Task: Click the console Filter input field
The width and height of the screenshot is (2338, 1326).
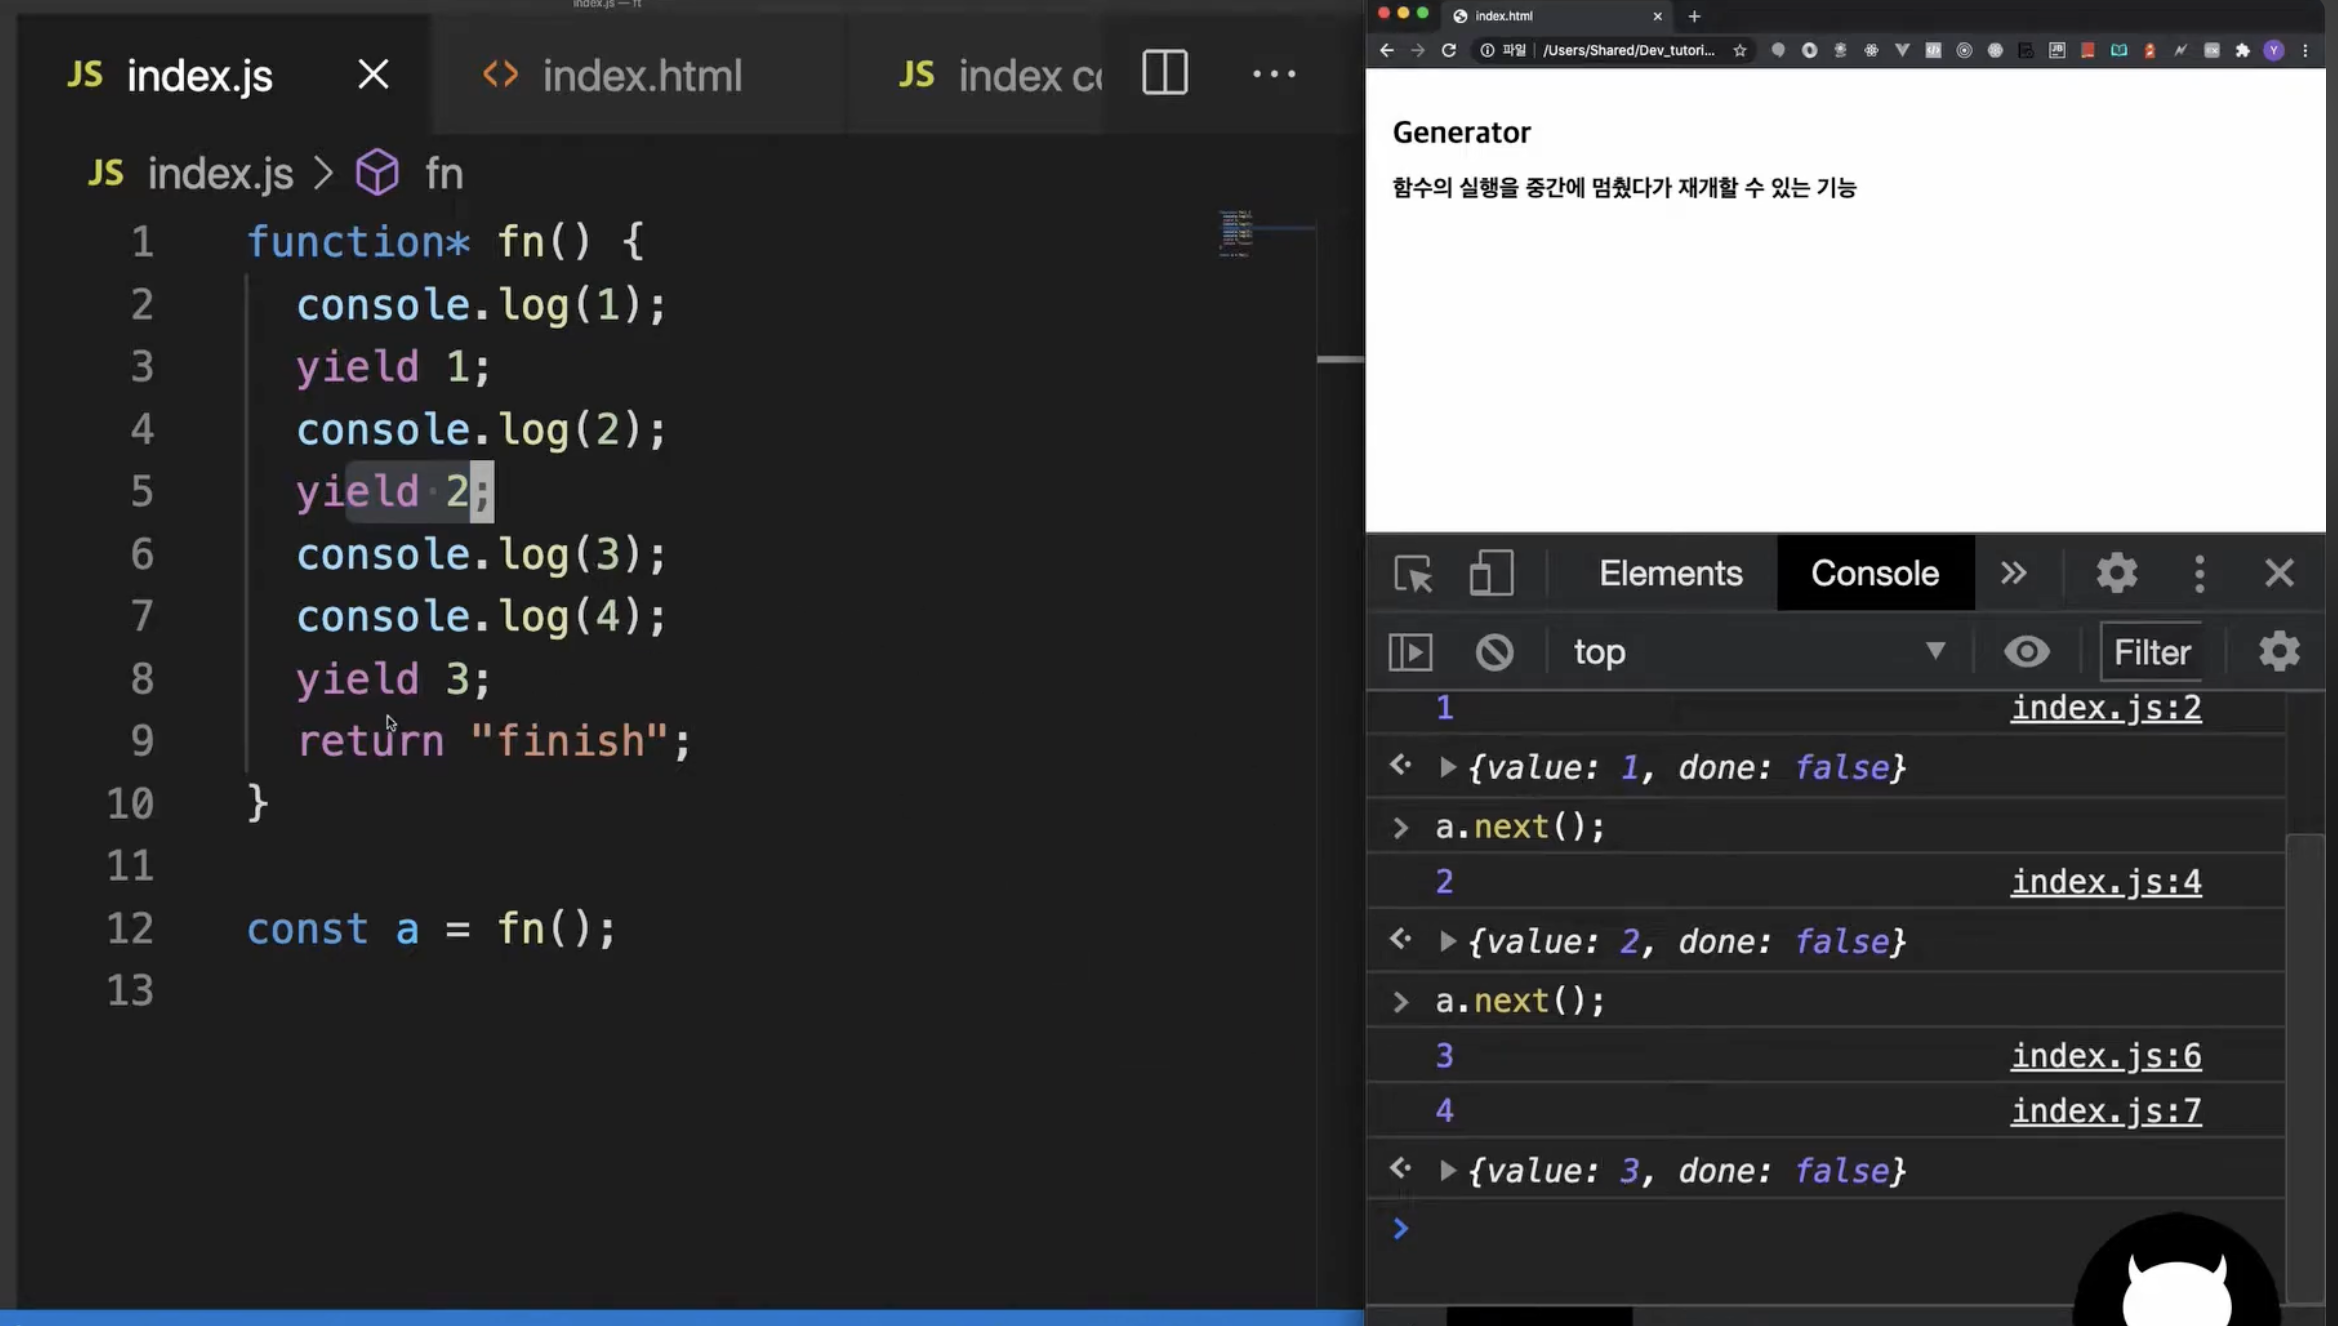Action: pos(2152,652)
